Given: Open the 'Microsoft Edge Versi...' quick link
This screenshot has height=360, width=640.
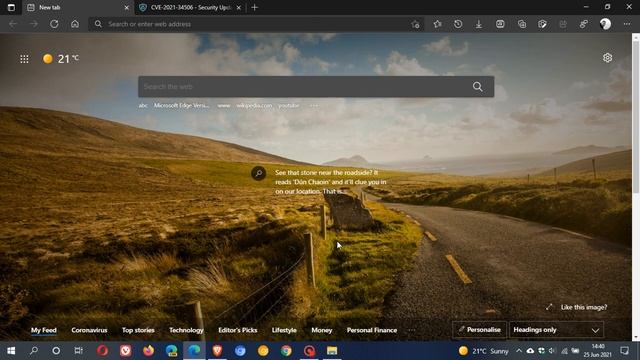Looking at the screenshot, I should (x=181, y=105).
